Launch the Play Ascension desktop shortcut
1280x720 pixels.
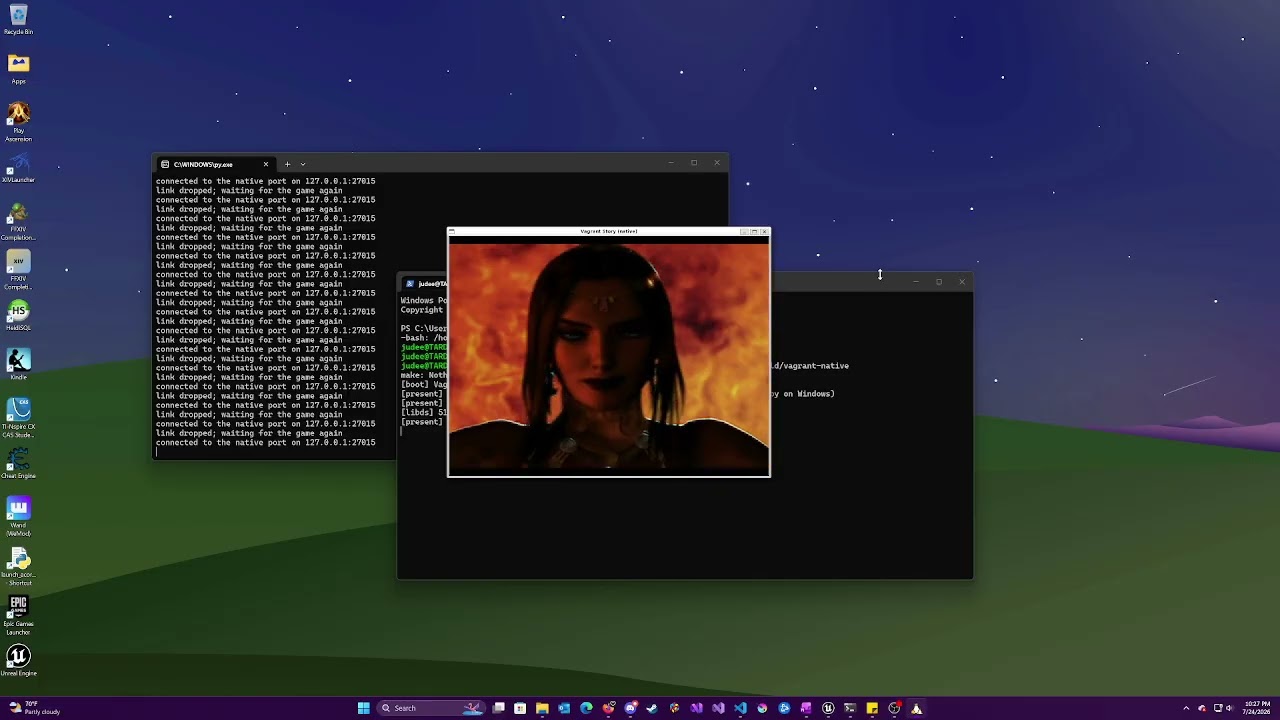coord(18,122)
